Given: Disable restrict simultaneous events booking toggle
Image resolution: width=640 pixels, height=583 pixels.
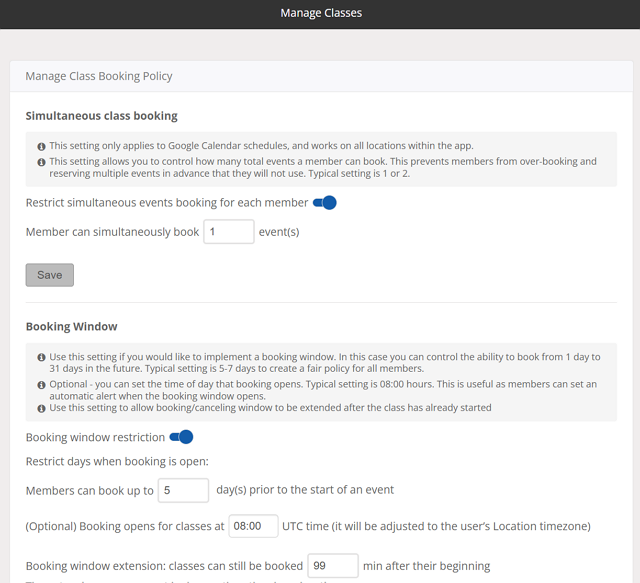Looking at the screenshot, I should pyautogui.click(x=325, y=203).
